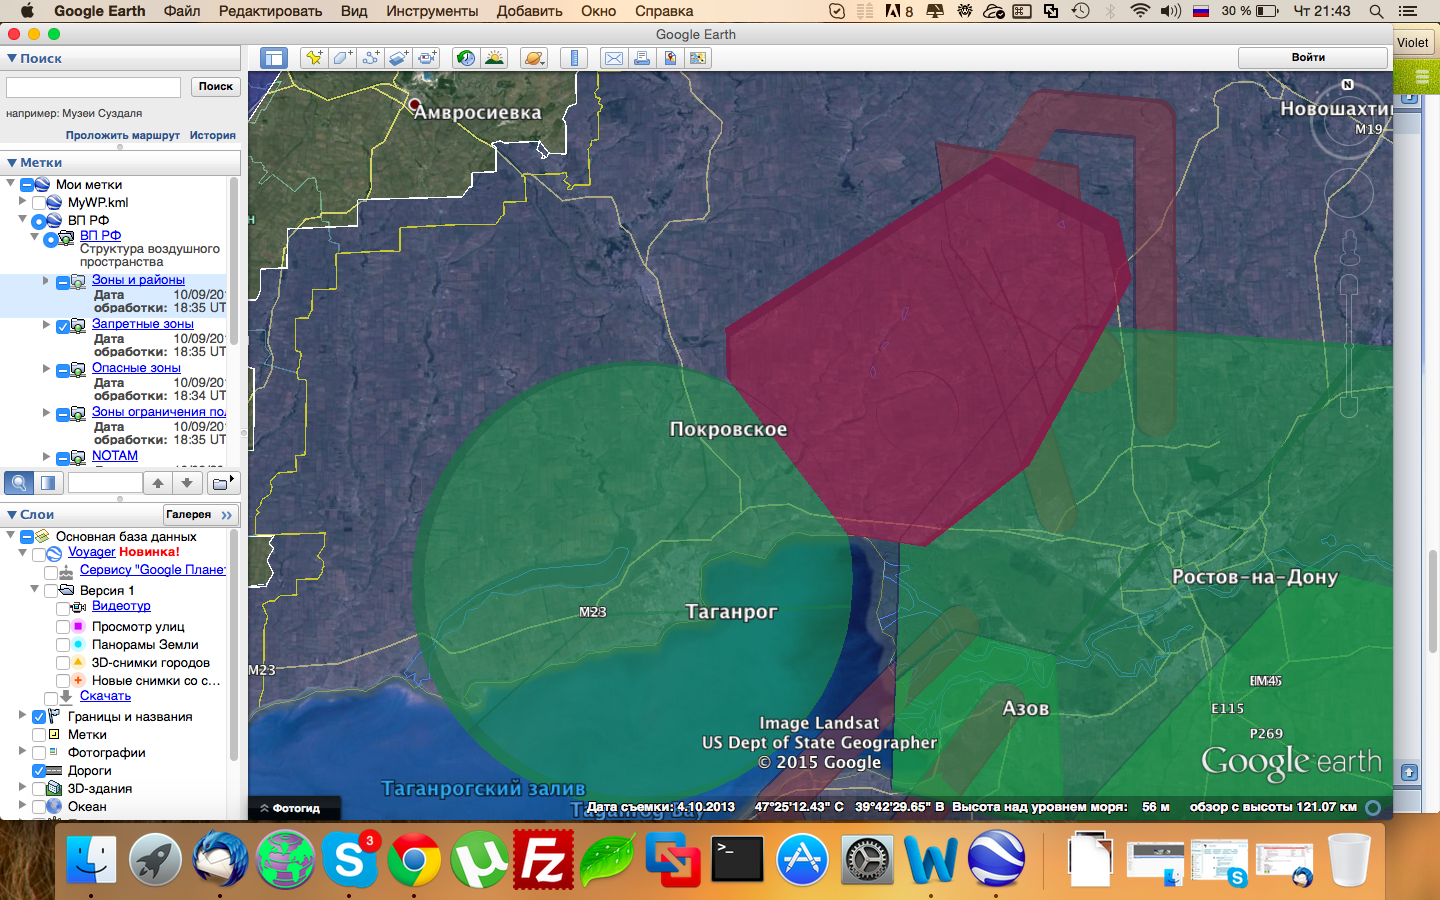Enable the MyWP.kml checkbox
Image resolution: width=1440 pixels, height=900 pixels.
tap(40, 203)
